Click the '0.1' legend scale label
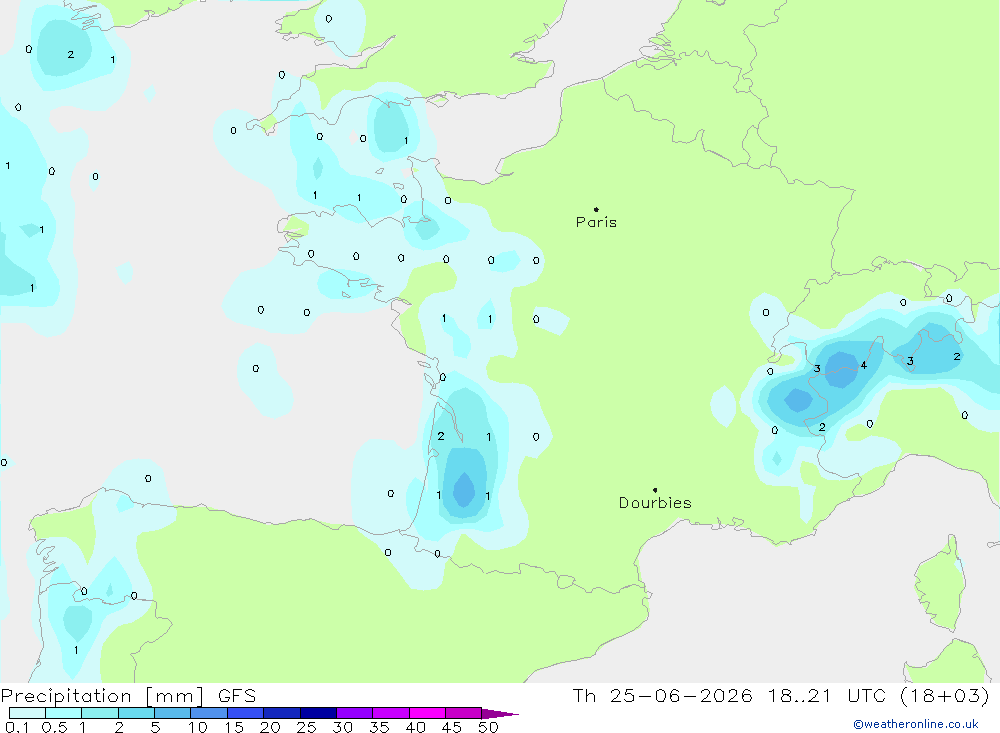Viewport: 1000px width, 733px height. pyautogui.click(x=17, y=727)
